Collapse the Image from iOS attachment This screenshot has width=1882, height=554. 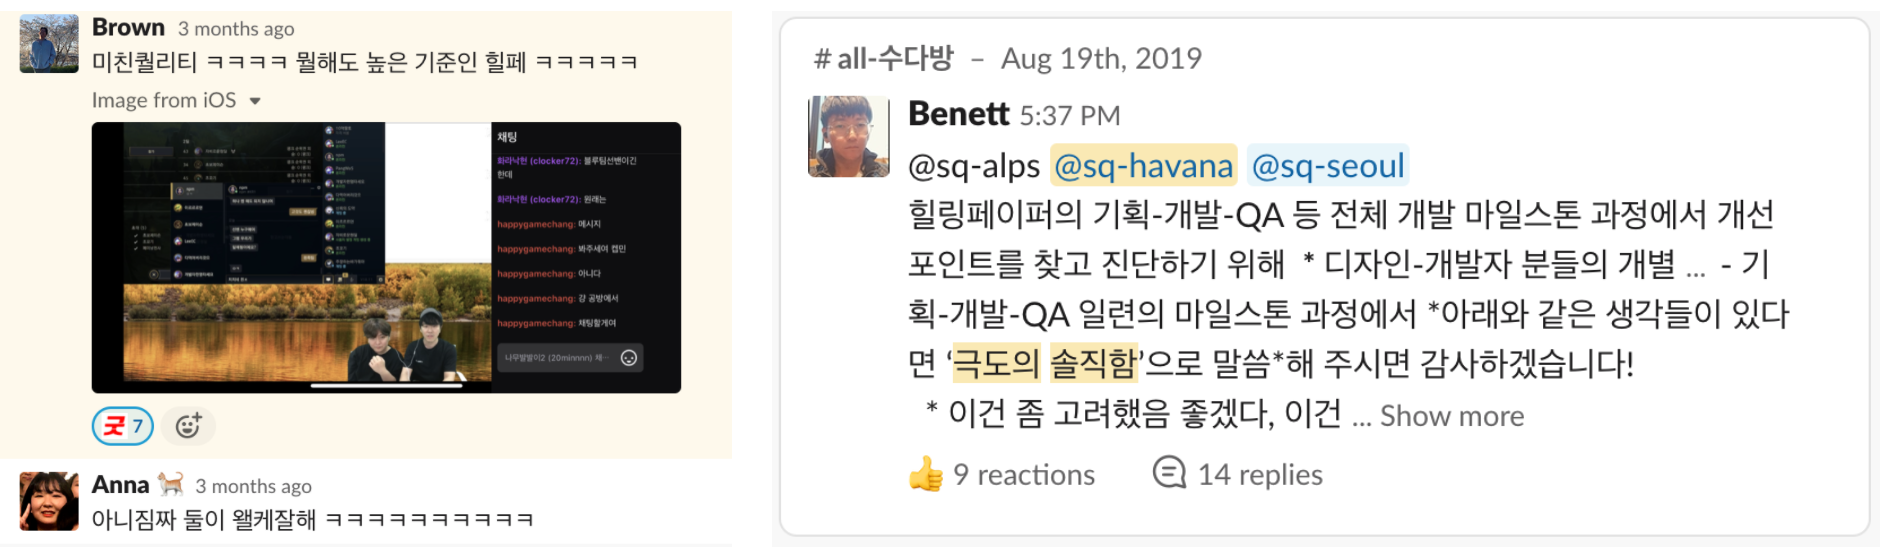click(255, 101)
